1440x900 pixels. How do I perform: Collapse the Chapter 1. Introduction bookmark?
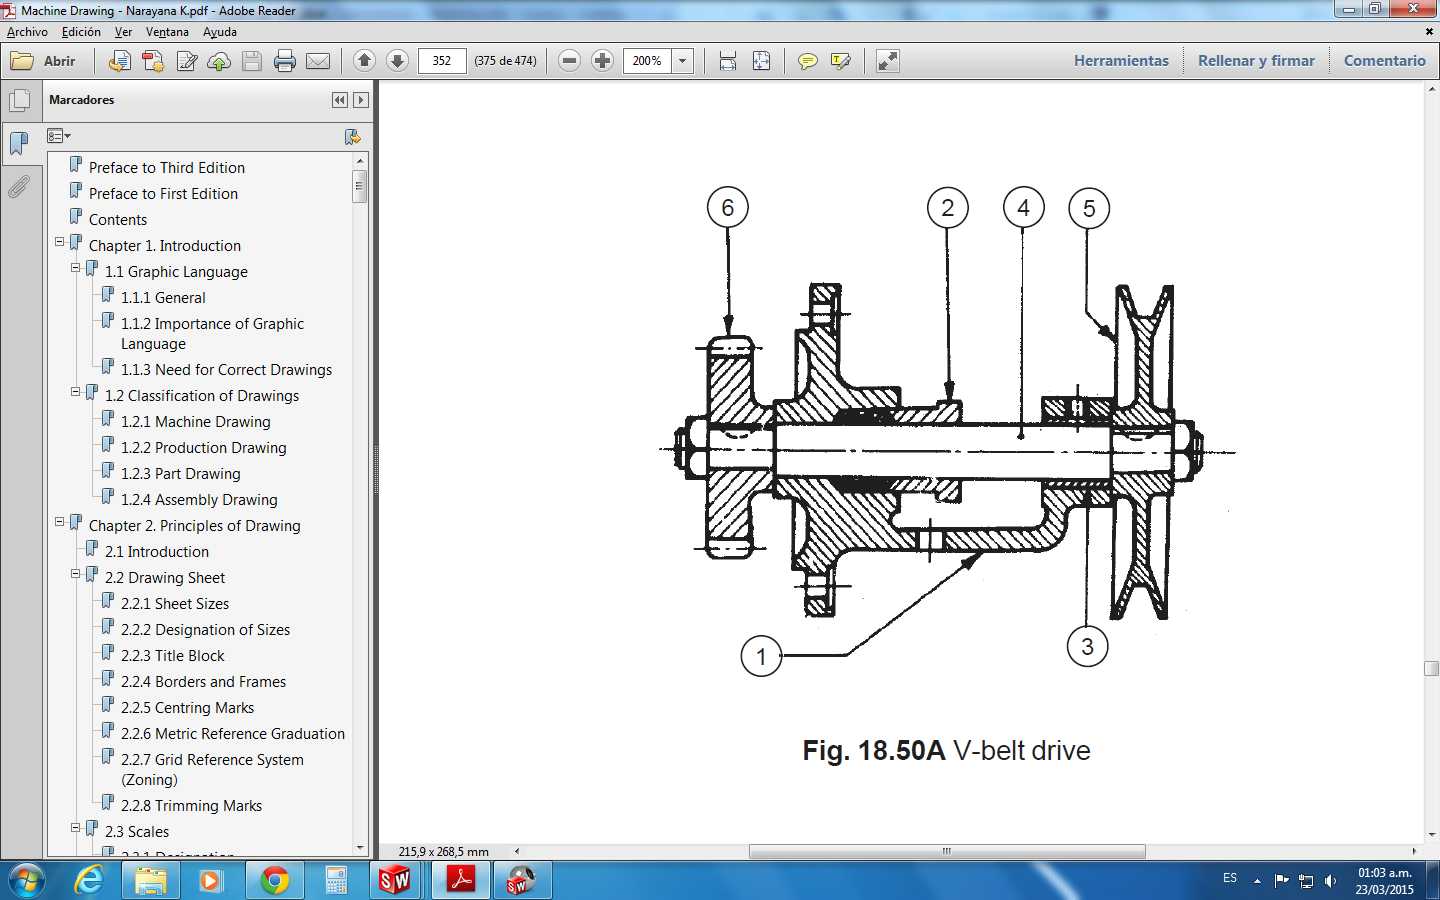click(59, 242)
